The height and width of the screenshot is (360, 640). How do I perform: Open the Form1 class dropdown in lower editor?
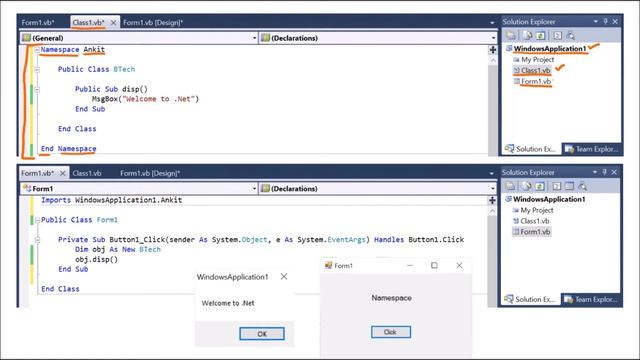click(x=139, y=189)
